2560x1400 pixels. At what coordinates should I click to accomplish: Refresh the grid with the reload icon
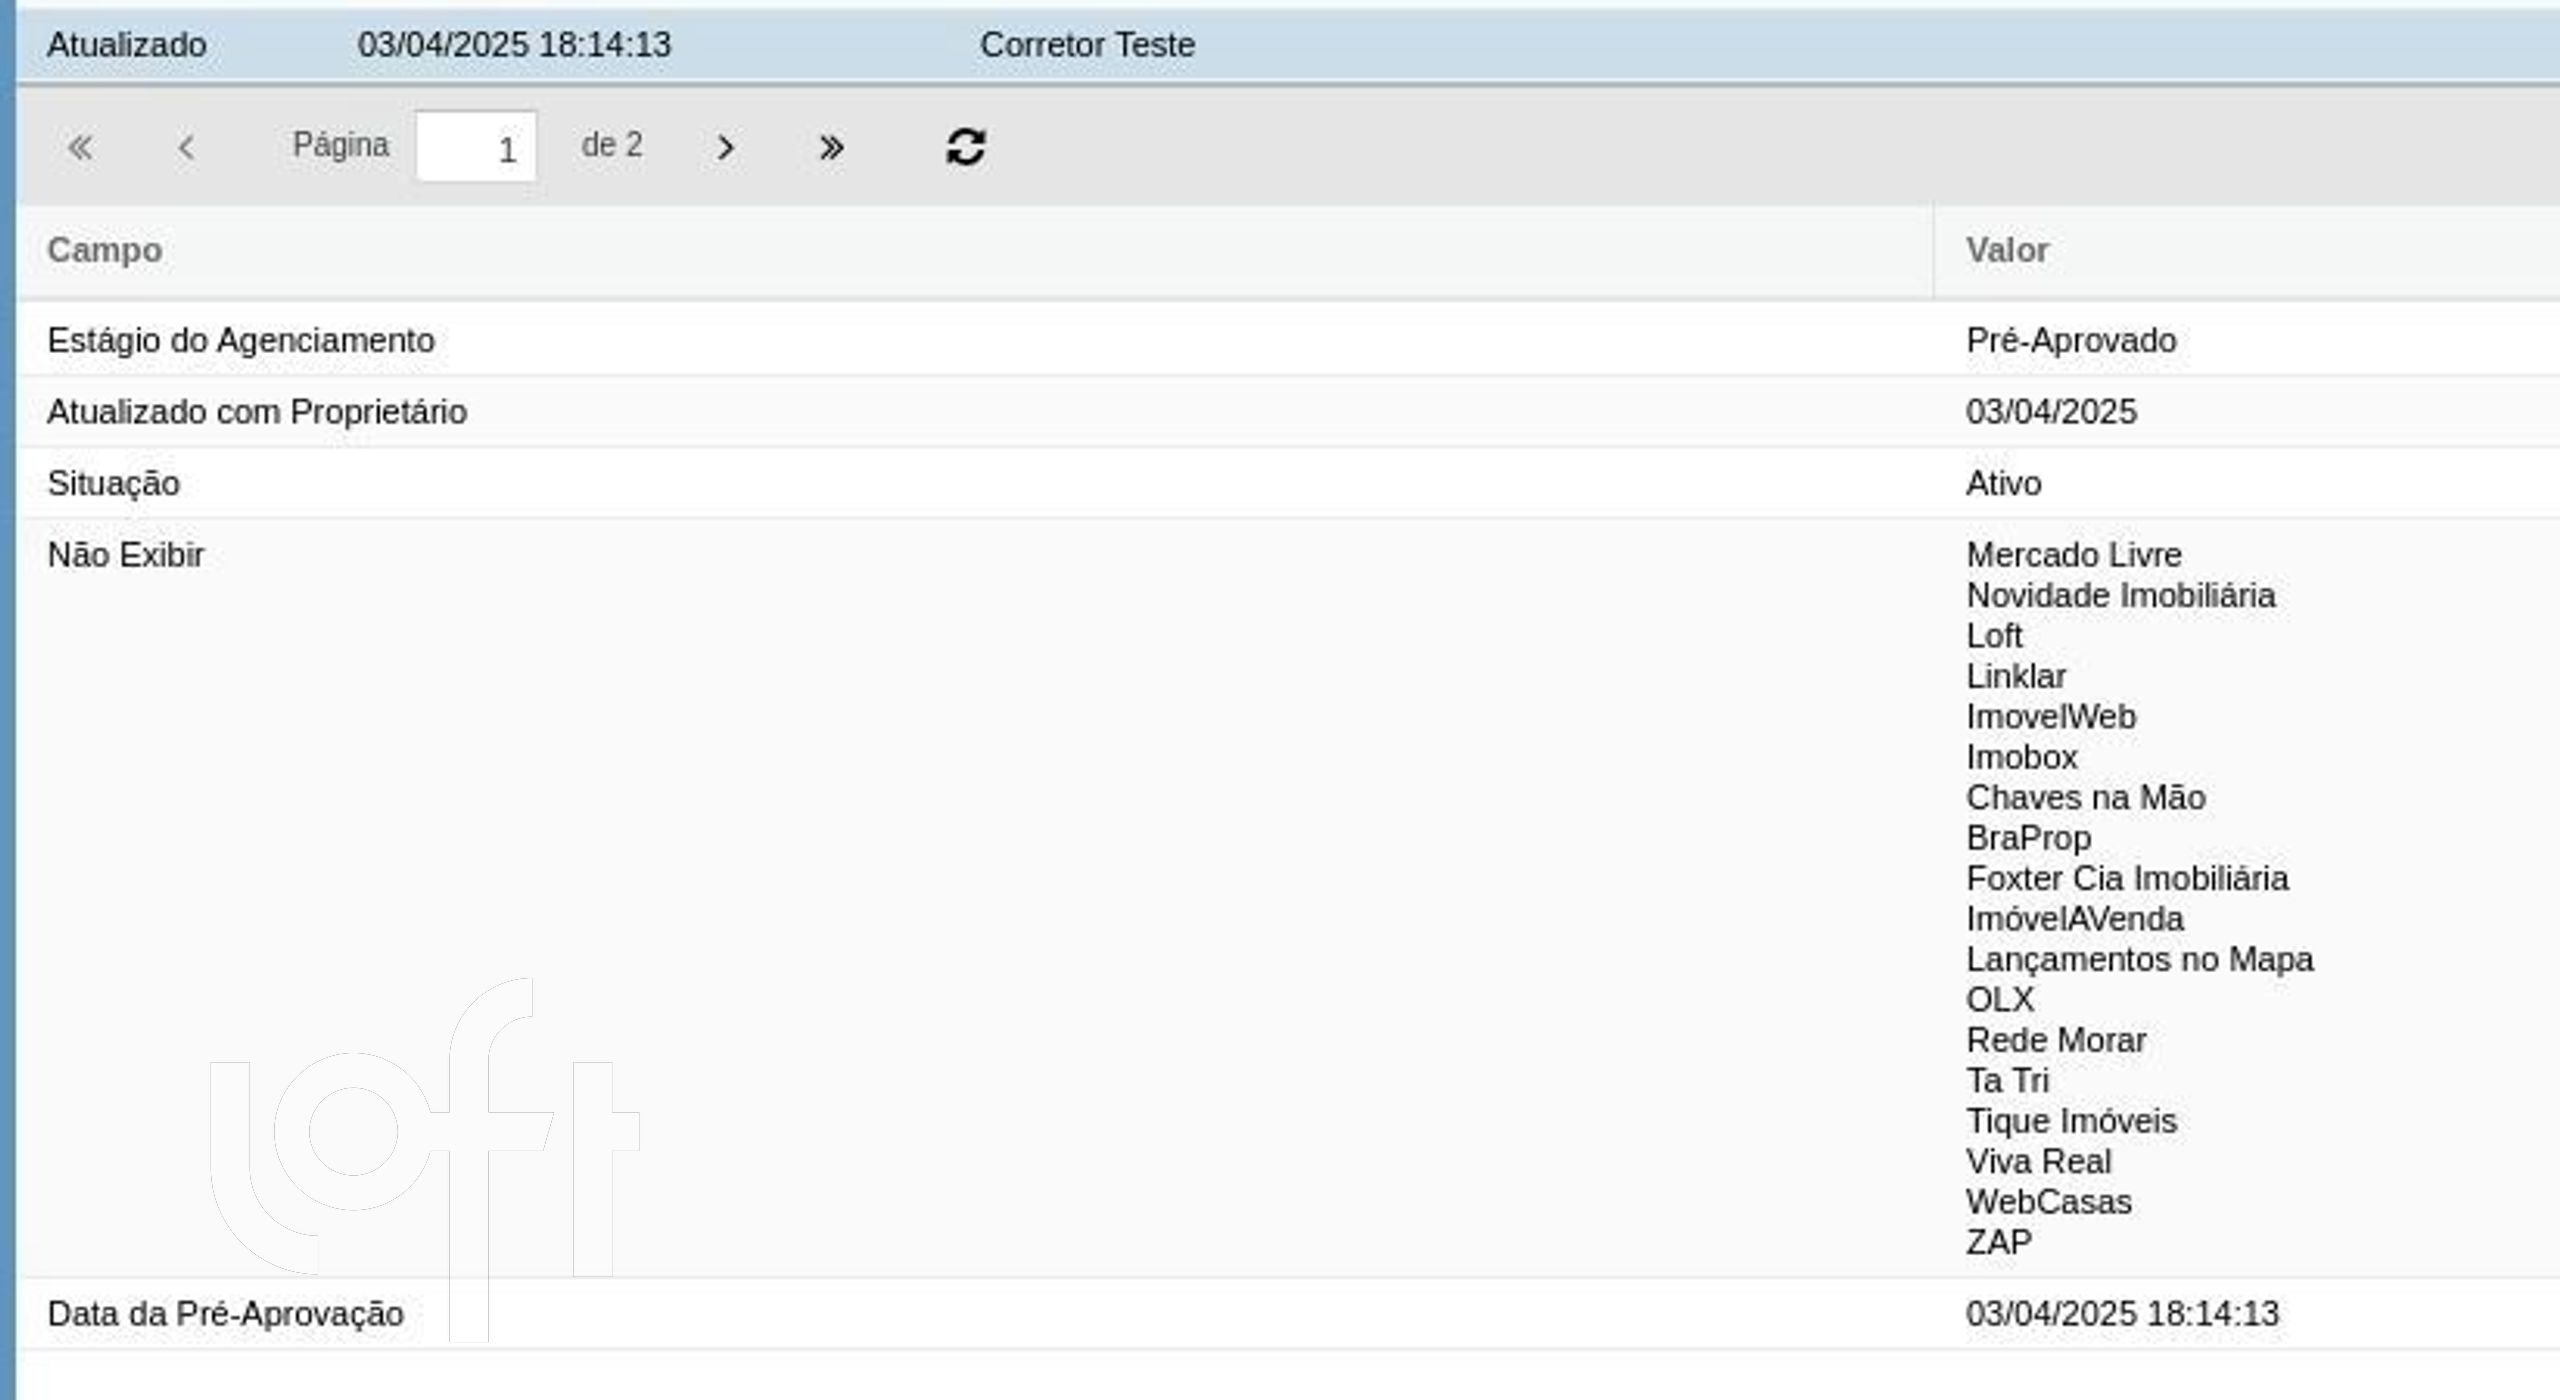pyautogui.click(x=966, y=147)
